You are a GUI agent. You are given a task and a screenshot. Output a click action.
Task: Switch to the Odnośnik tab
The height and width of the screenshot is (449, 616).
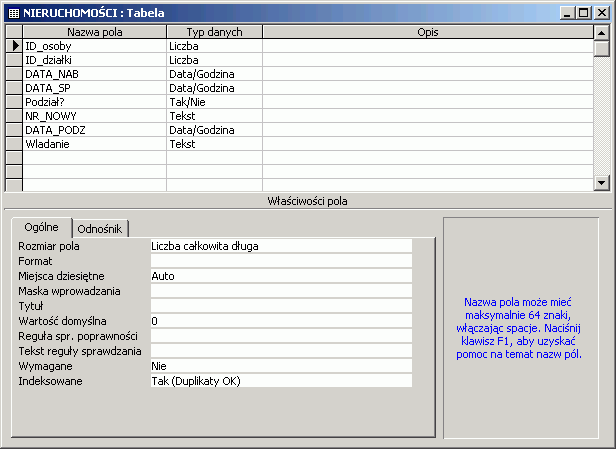(99, 228)
